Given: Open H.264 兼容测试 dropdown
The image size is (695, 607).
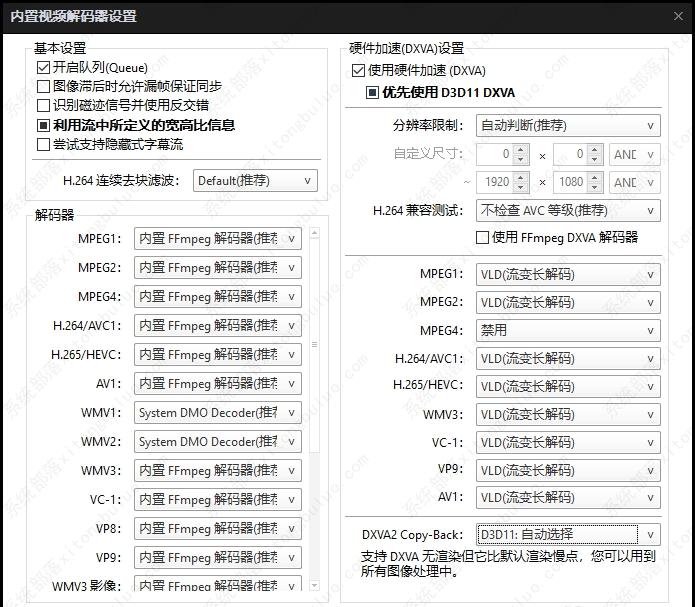Looking at the screenshot, I should (x=567, y=211).
